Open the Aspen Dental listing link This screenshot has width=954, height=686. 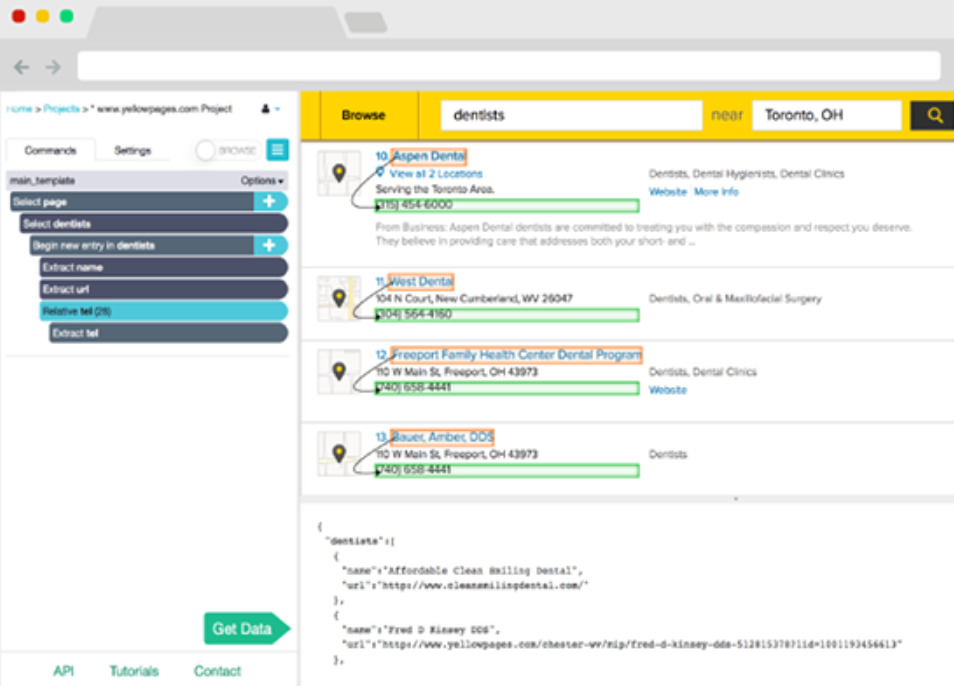point(429,156)
